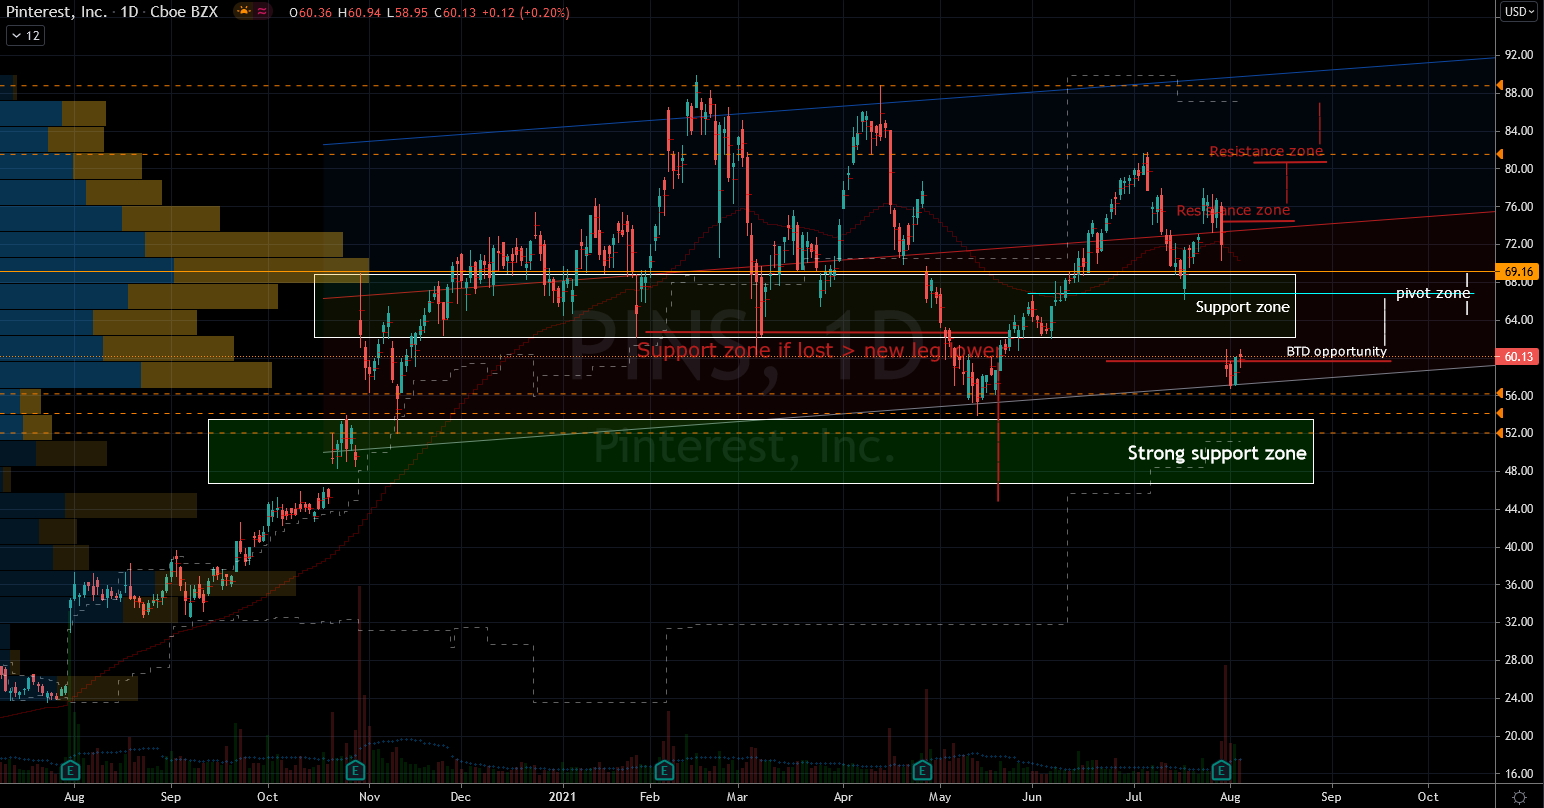Select the lower Resistance zone label
Screen dimensions: 1544x808
(x=1233, y=211)
